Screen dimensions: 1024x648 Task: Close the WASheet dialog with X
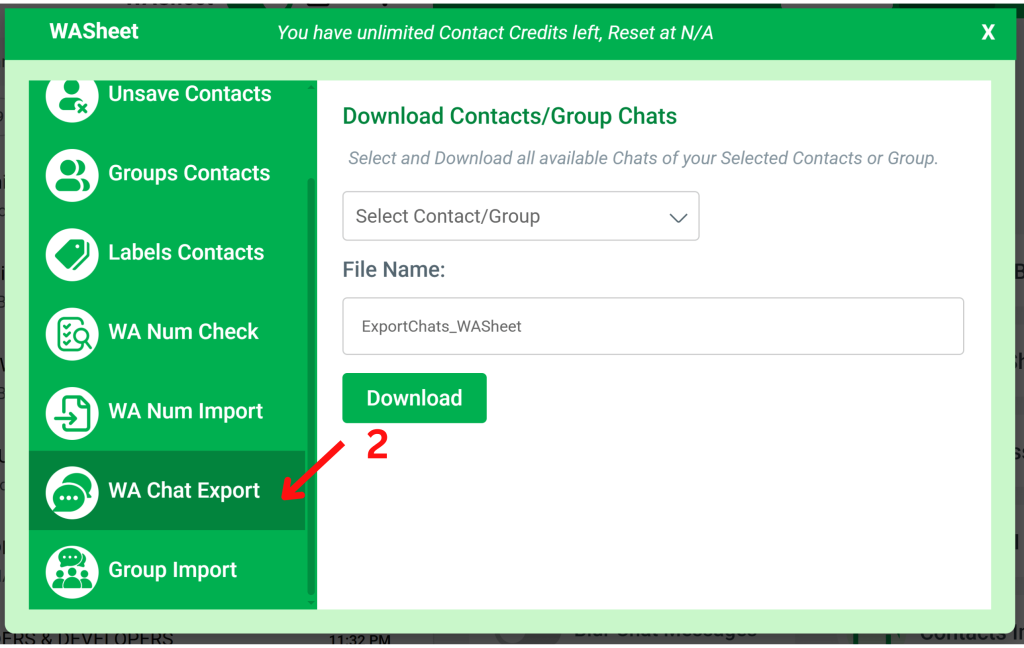pyautogui.click(x=988, y=32)
